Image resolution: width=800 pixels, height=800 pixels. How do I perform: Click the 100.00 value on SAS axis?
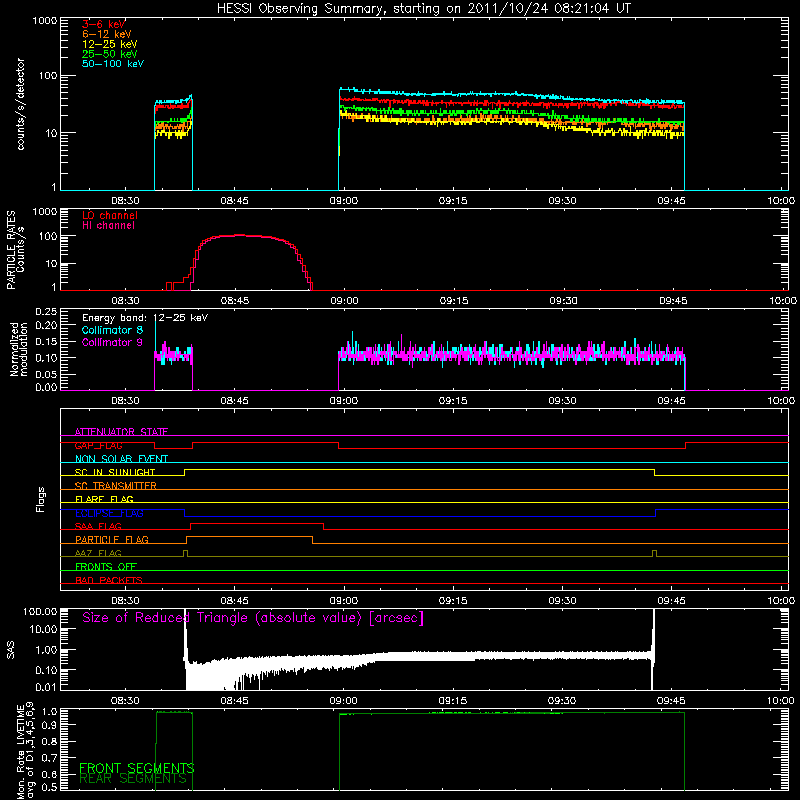point(40,611)
